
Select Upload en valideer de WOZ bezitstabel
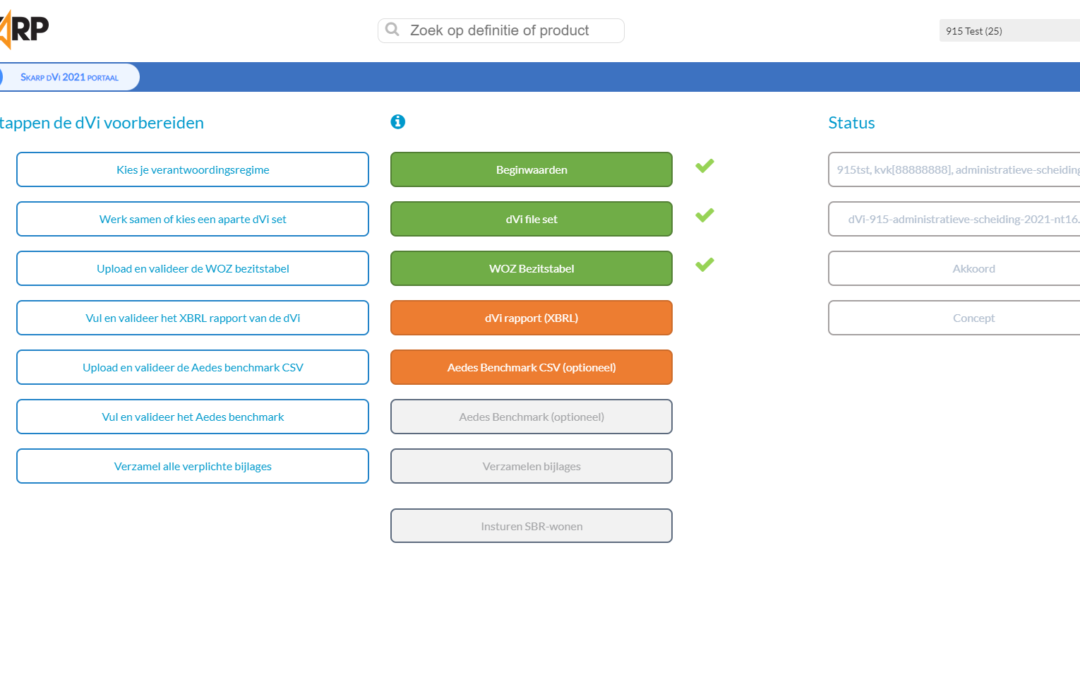(192, 269)
